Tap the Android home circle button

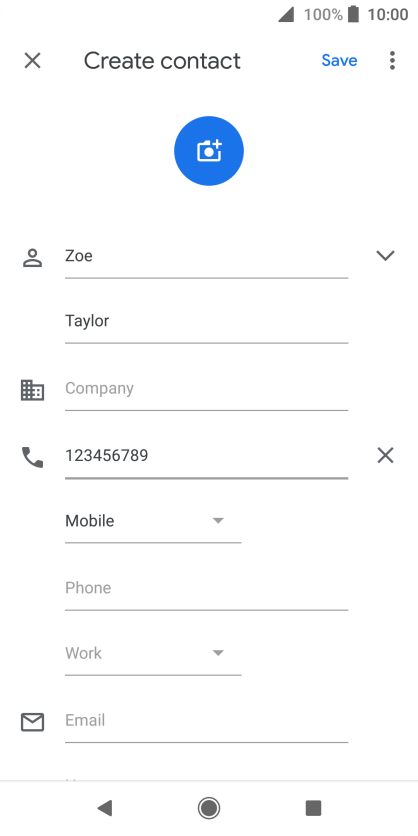click(x=209, y=808)
